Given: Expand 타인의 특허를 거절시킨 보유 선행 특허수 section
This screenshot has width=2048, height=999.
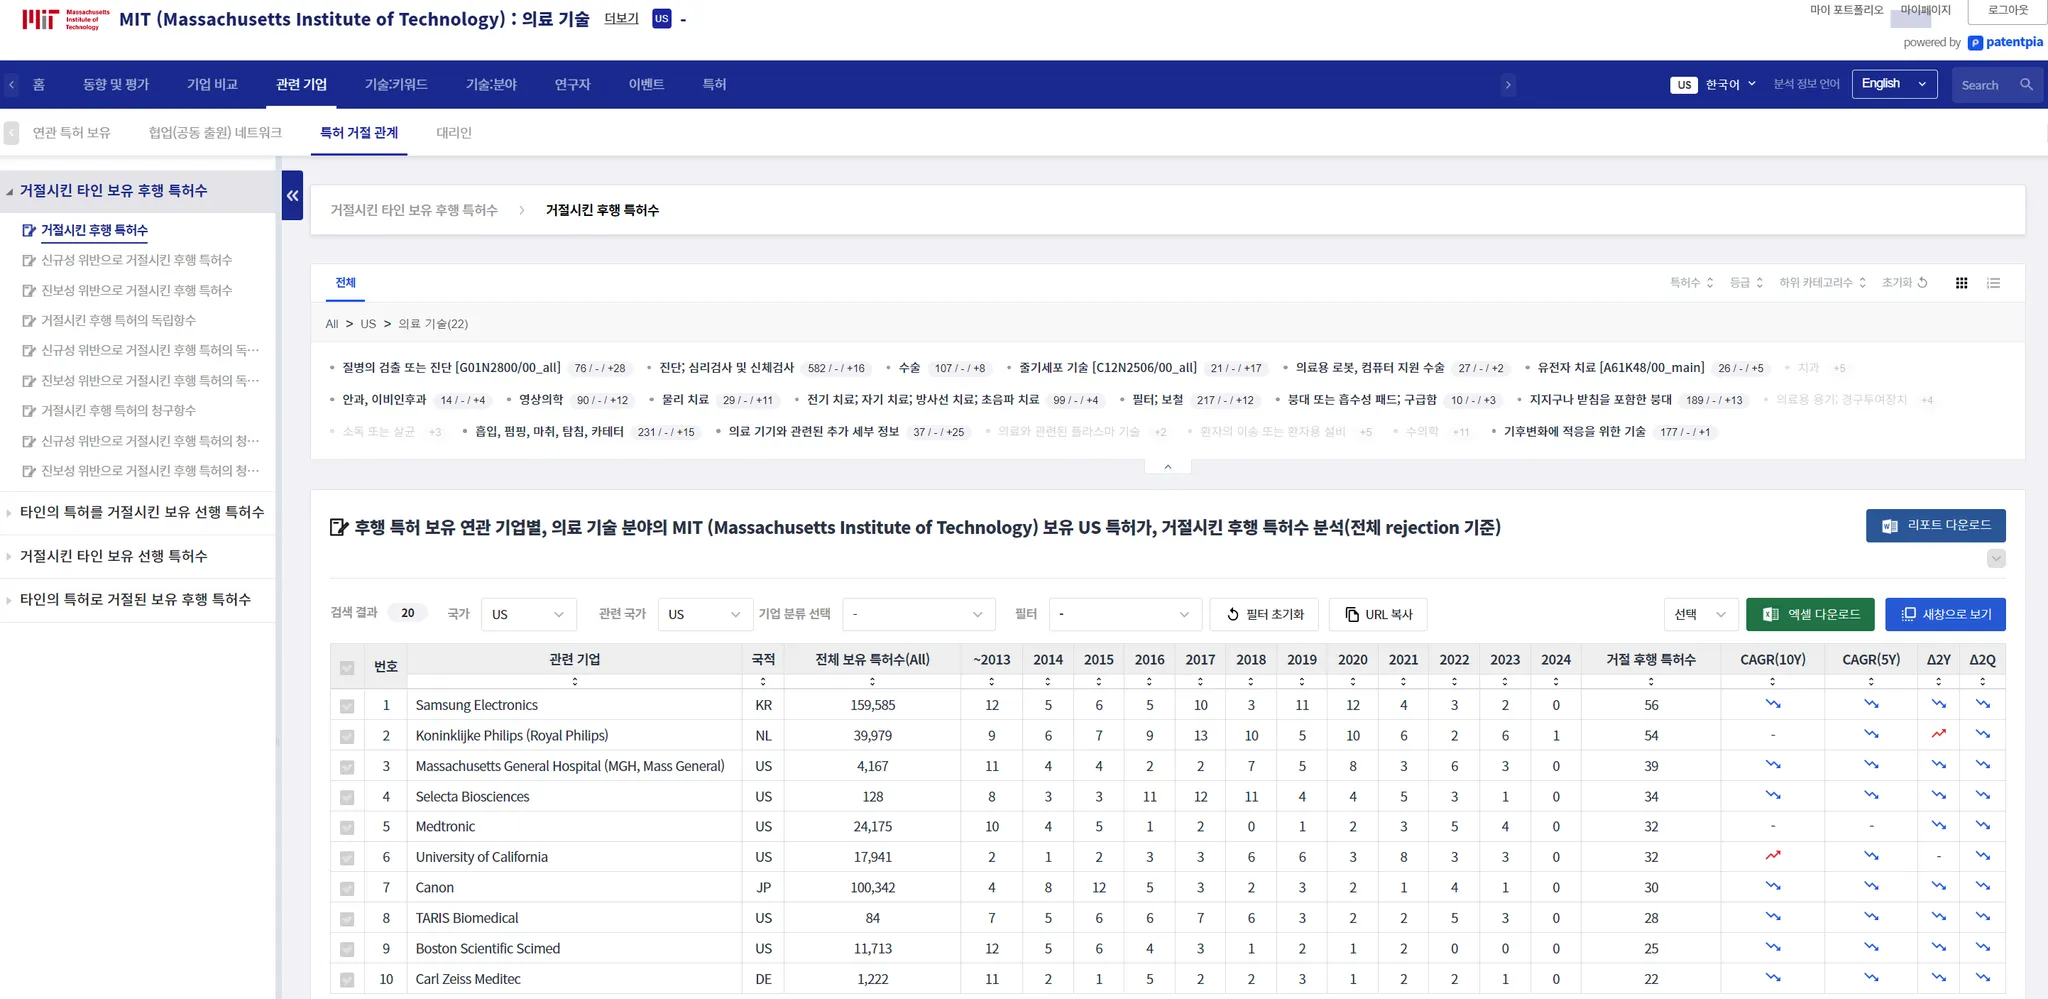Looking at the screenshot, I should tap(141, 512).
